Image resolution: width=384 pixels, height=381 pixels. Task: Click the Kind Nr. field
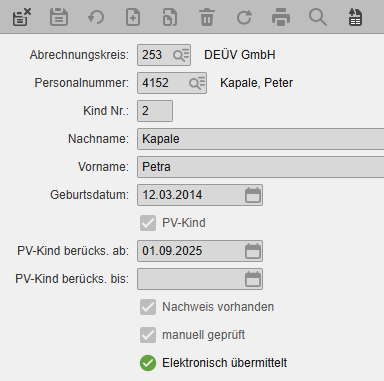pos(155,111)
